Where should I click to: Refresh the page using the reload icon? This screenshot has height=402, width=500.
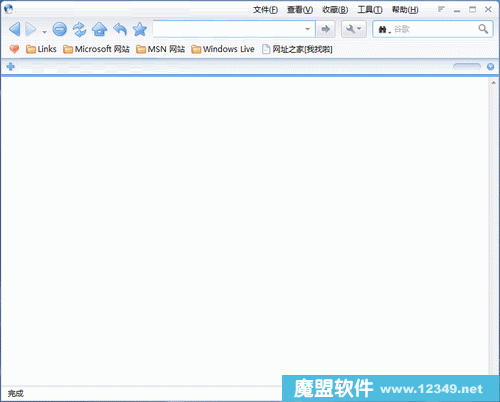pos(80,29)
